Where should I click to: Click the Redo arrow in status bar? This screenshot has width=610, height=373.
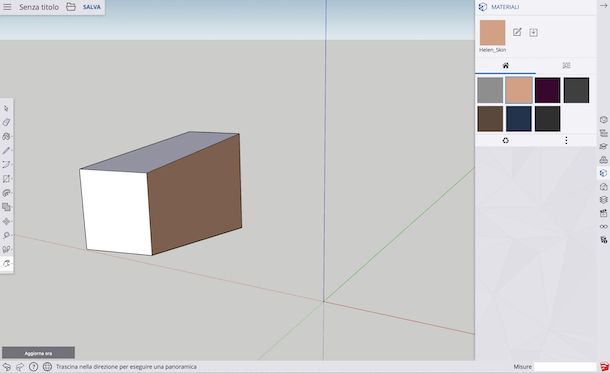pos(20,366)
